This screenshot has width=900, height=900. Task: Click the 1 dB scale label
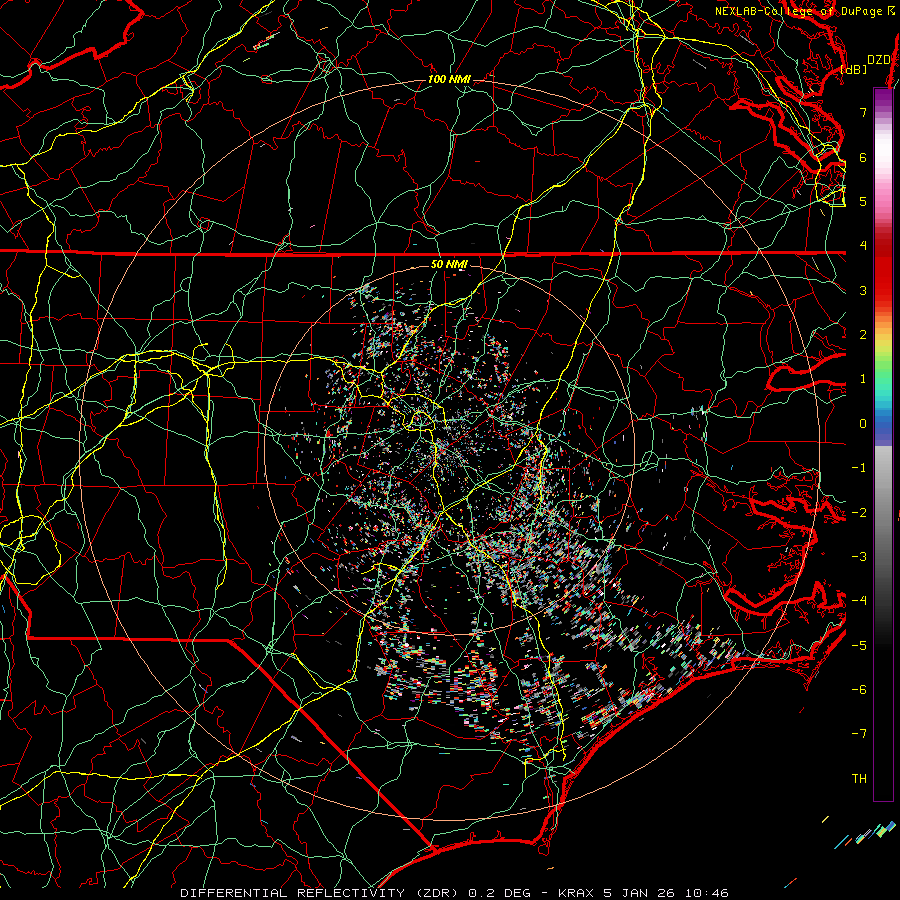(863, 379)
